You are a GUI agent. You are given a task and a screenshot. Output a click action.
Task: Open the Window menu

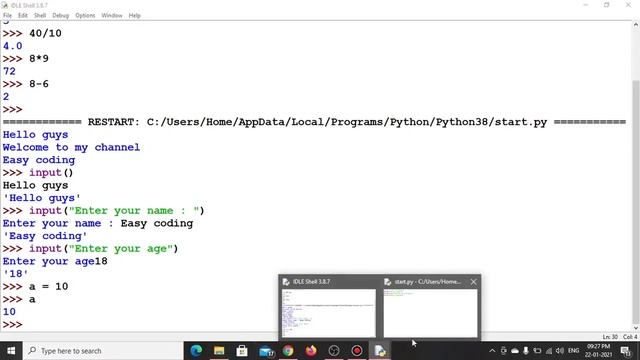[112, 16]
